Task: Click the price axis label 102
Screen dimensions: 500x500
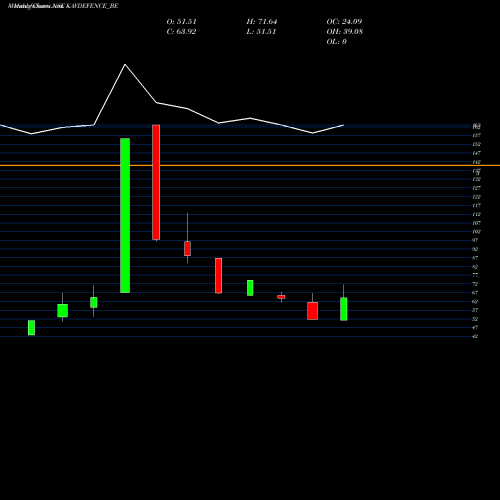Action: pyautogui.click(x=476, y=232)
